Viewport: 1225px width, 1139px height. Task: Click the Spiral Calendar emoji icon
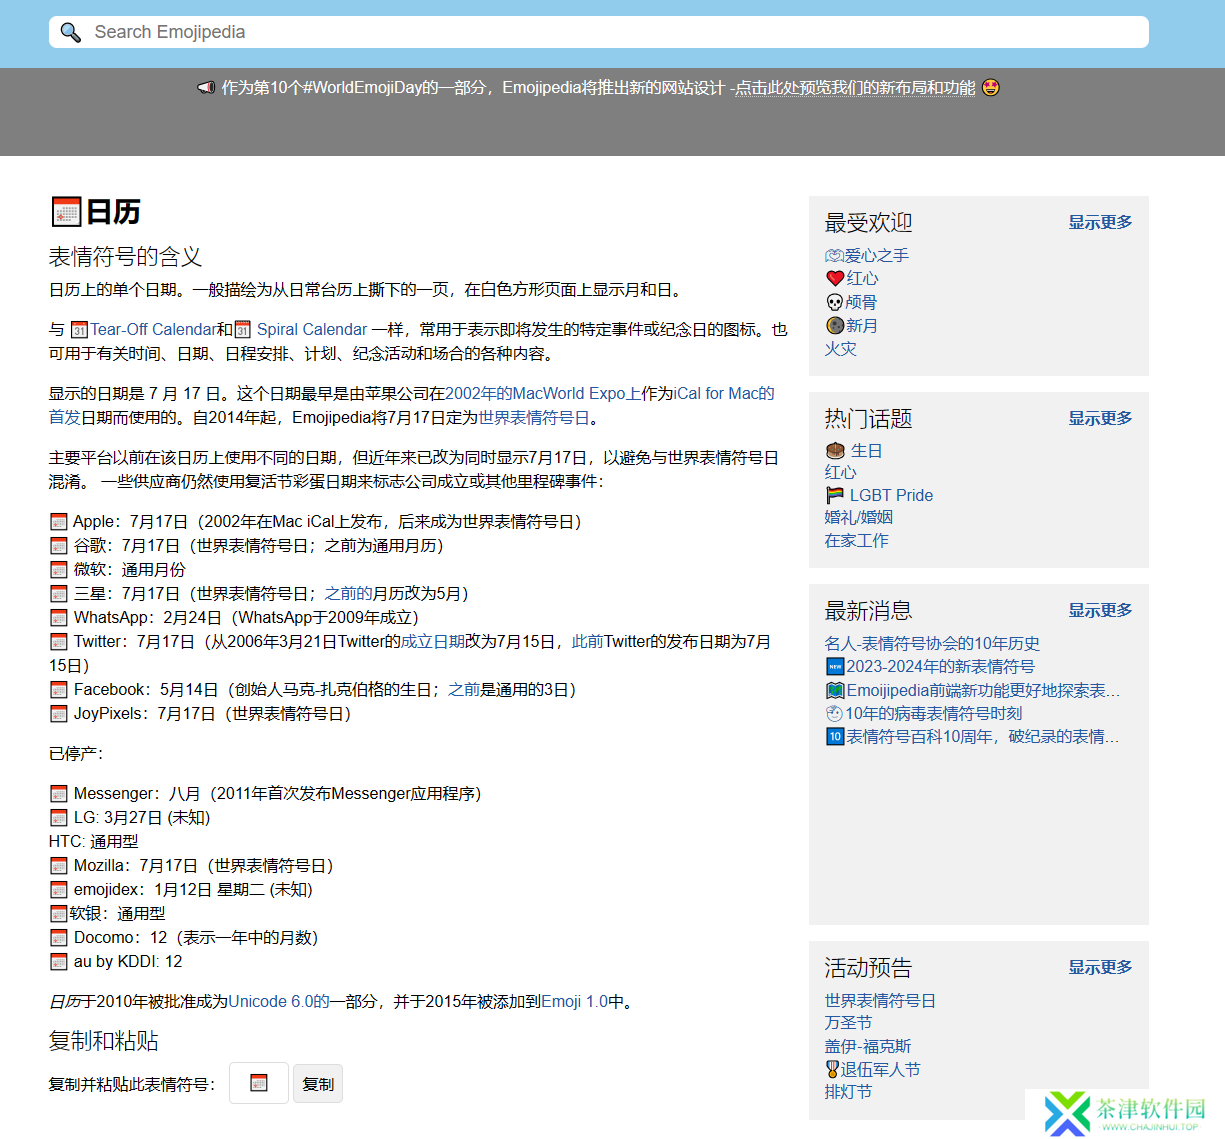242,330
